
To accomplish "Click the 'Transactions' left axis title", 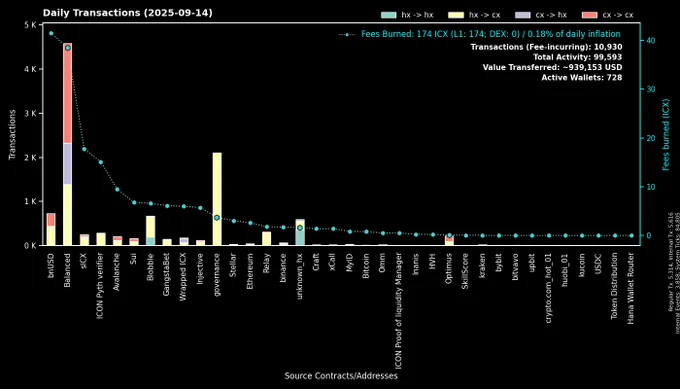I will tap(12, 134).
